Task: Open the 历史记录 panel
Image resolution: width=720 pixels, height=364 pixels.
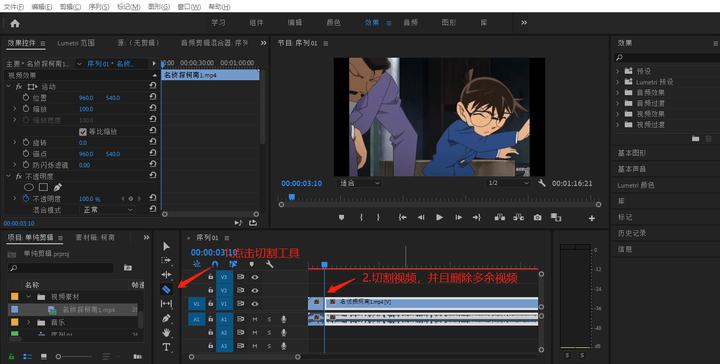Action: (x=632, y=233)
